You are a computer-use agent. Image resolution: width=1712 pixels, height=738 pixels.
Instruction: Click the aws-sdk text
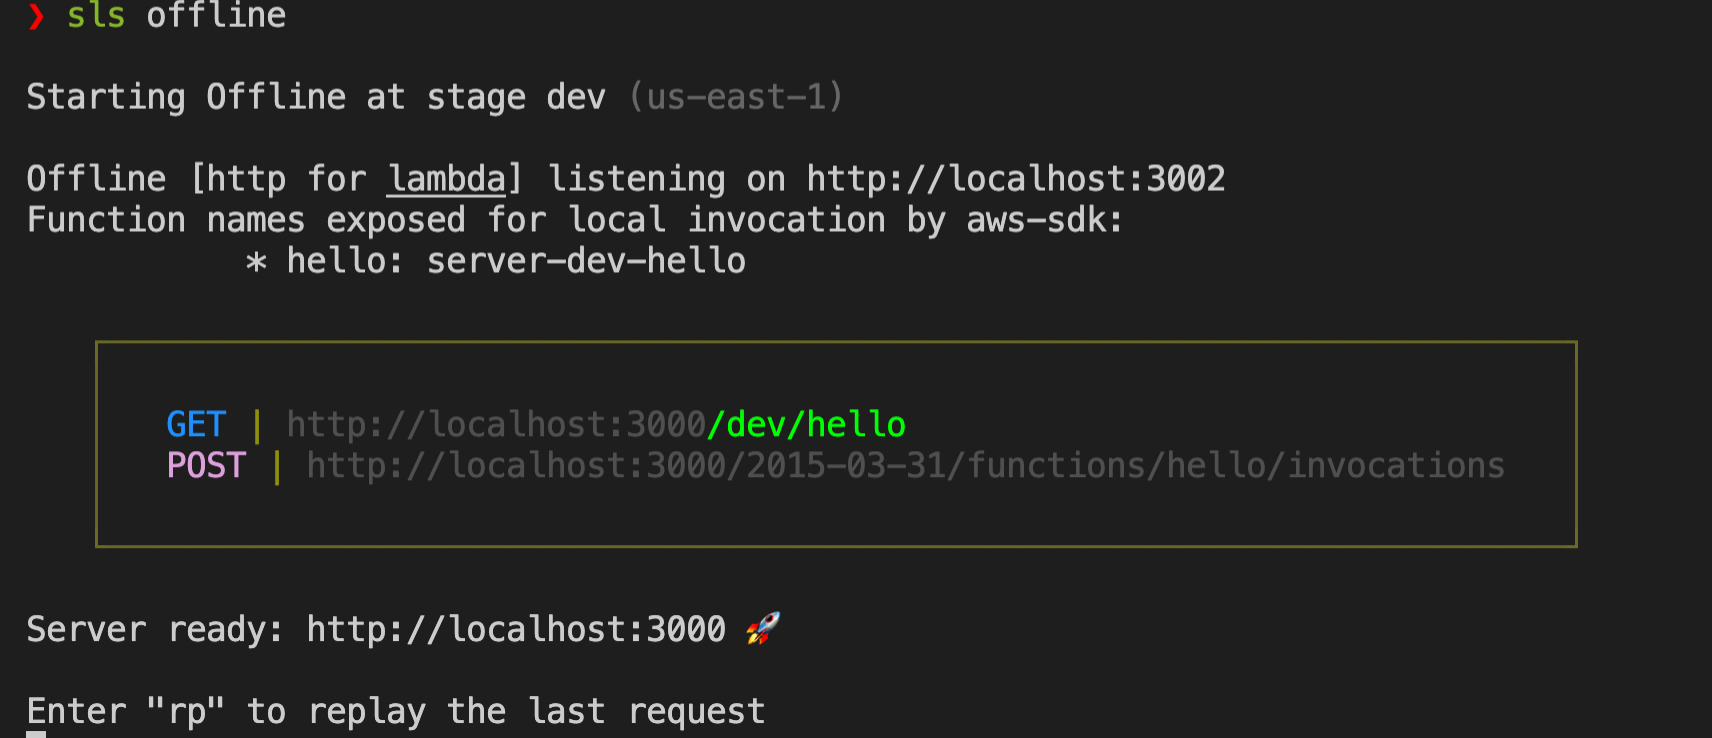[1044, 220]
